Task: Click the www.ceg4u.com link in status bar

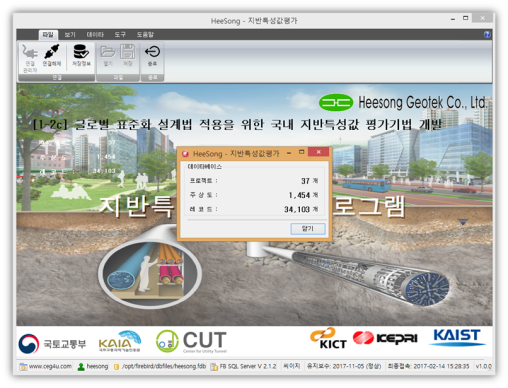Action: (50, 366)
